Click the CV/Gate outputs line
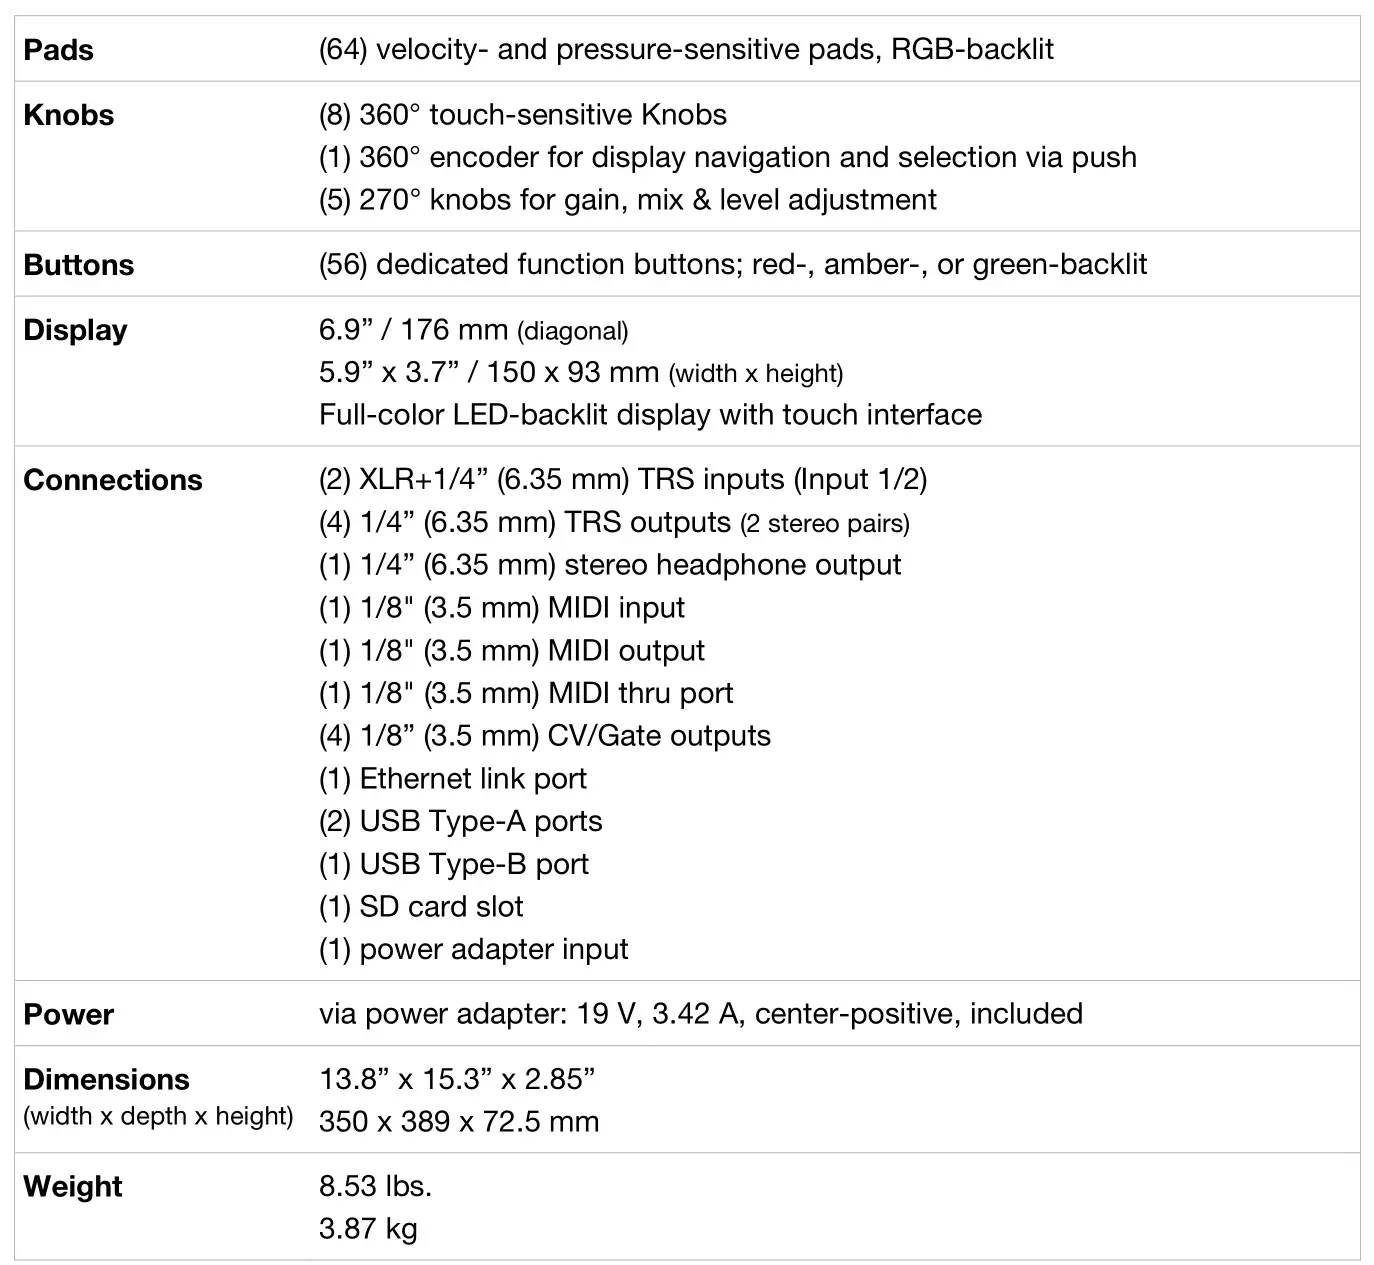This screenshot has width=1374, height=1265. coord(545,736)
